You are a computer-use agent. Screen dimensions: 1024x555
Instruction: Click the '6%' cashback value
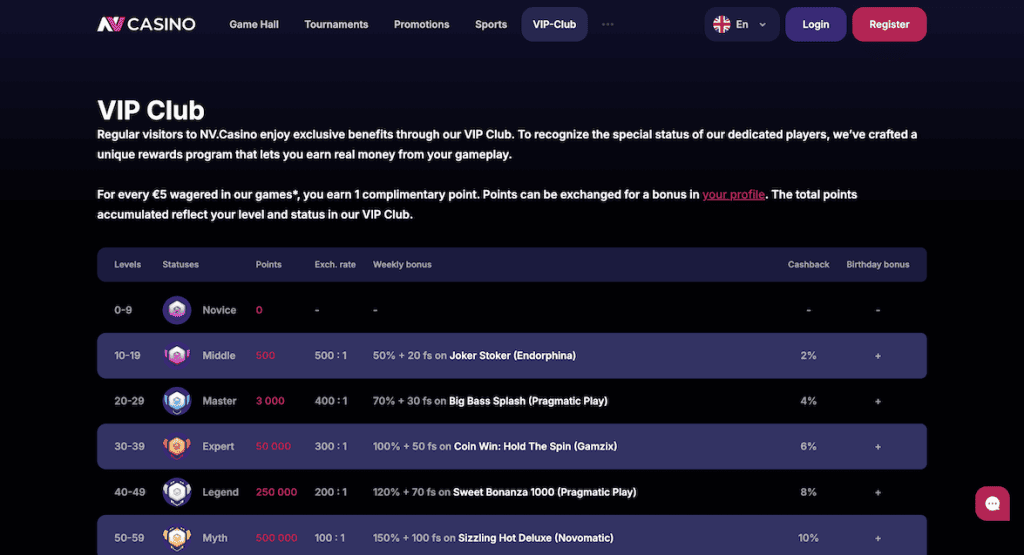click(x=808, y=447)
